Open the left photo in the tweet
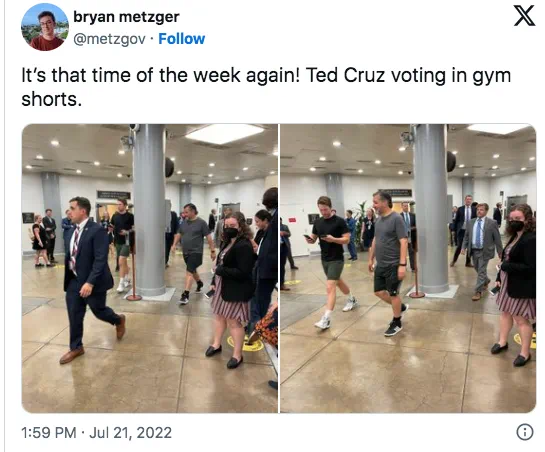This screenshot has width=545, height=452. [150, 268]
